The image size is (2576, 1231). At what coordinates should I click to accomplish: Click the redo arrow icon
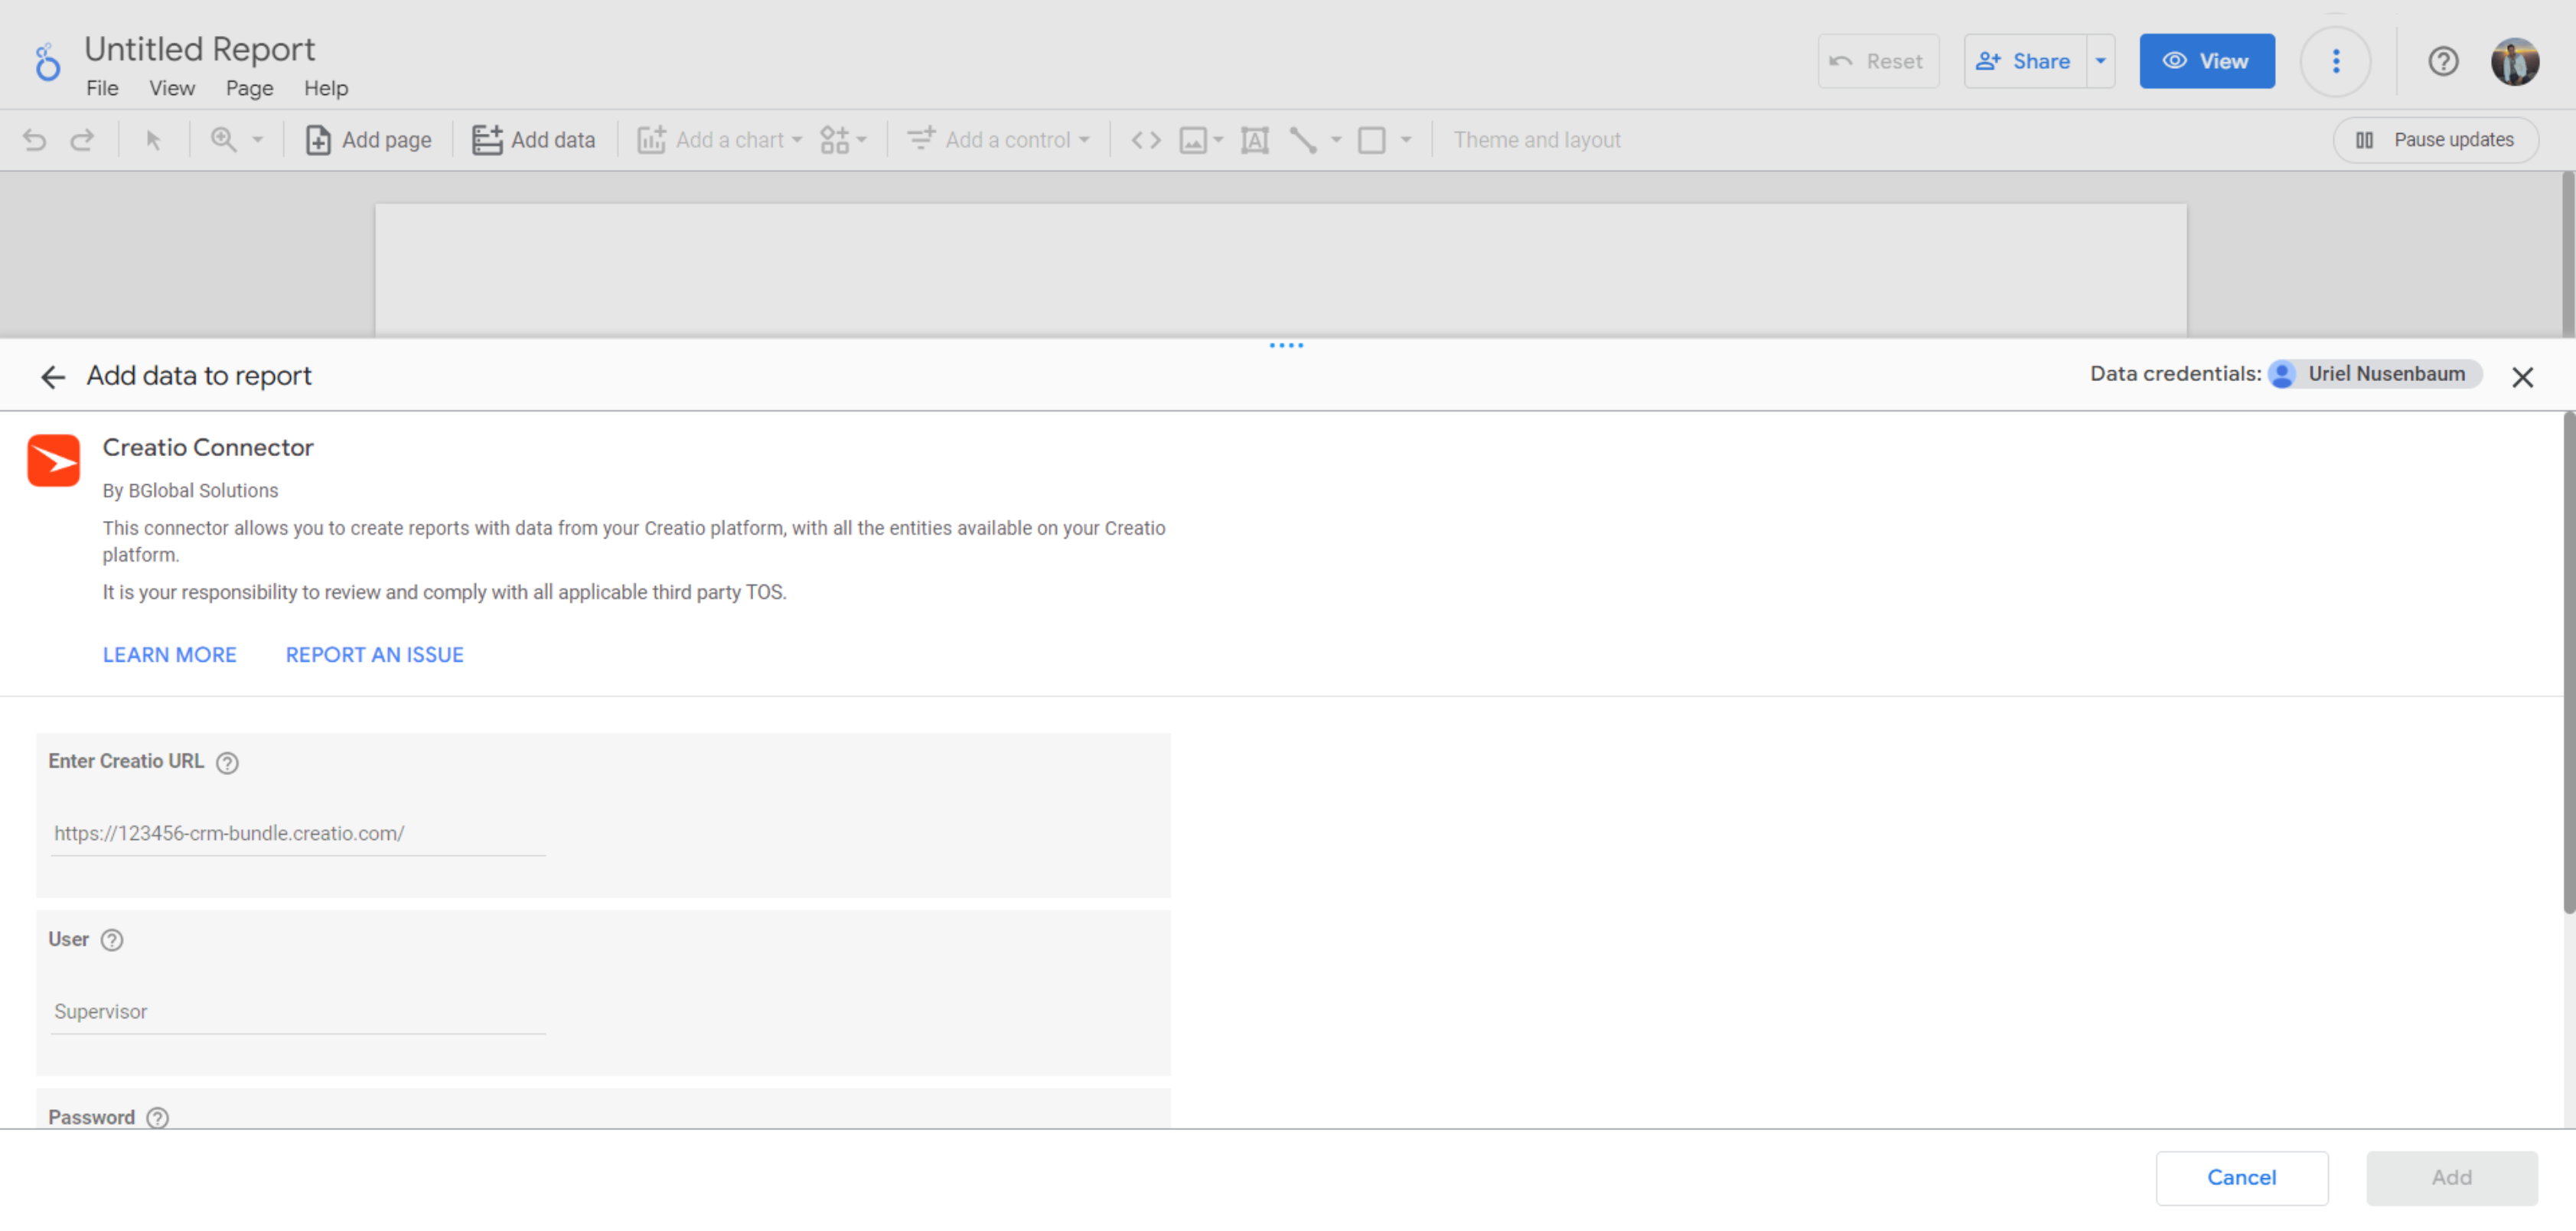click(82, 140)
